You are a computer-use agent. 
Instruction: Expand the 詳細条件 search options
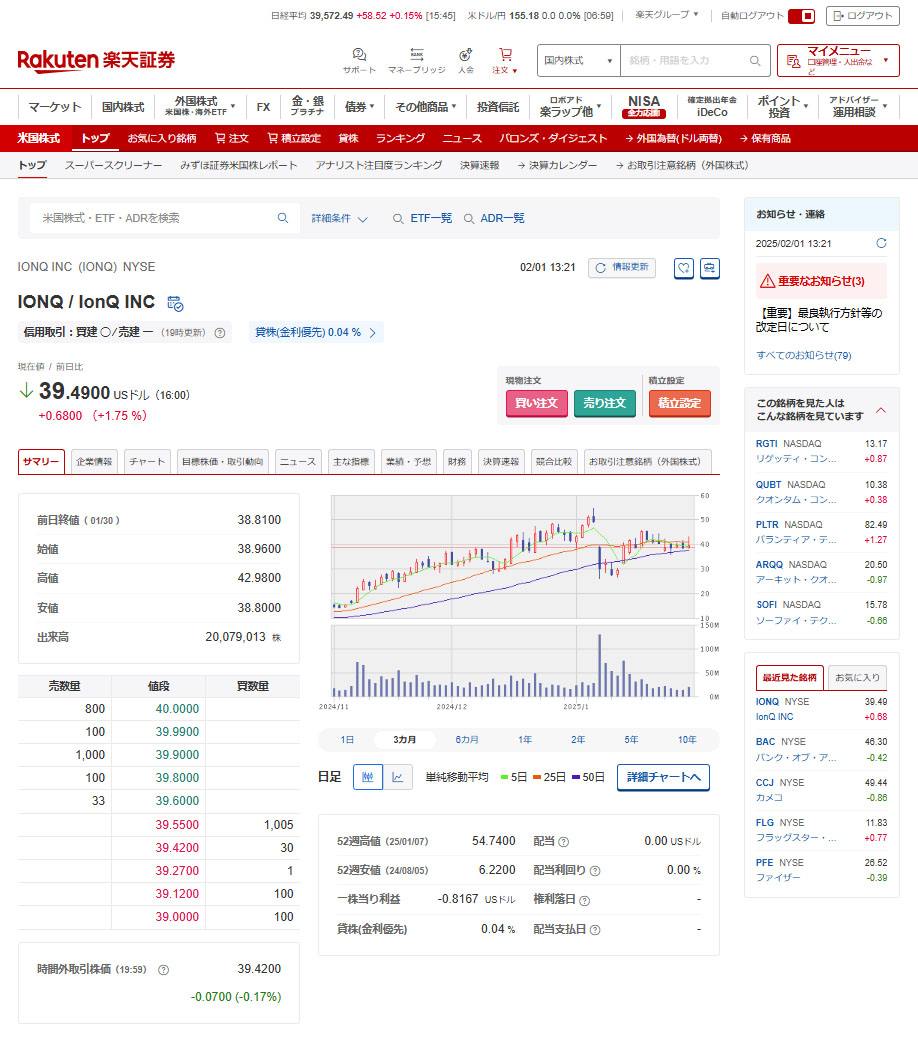tap(340, 218)
